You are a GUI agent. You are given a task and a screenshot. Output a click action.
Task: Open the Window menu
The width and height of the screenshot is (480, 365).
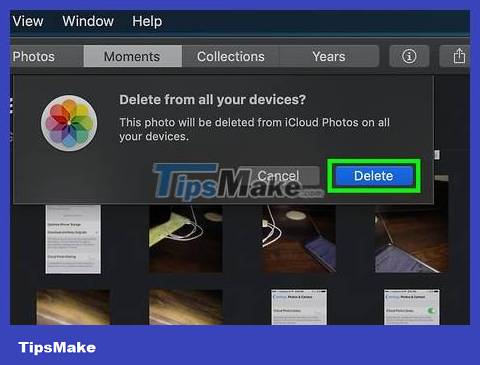coord(88,21)
